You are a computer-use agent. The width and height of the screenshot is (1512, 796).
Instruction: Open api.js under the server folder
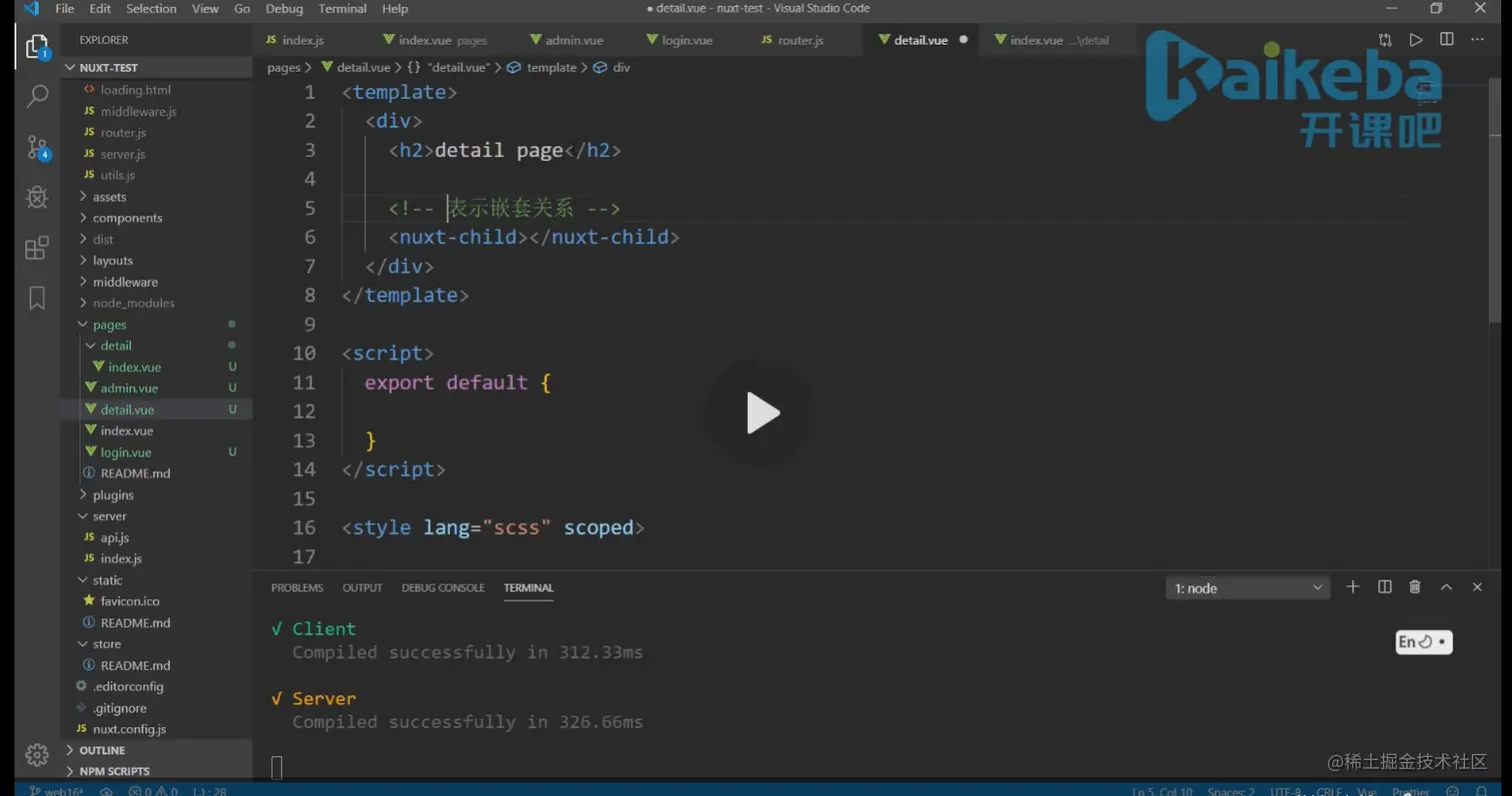114,537
